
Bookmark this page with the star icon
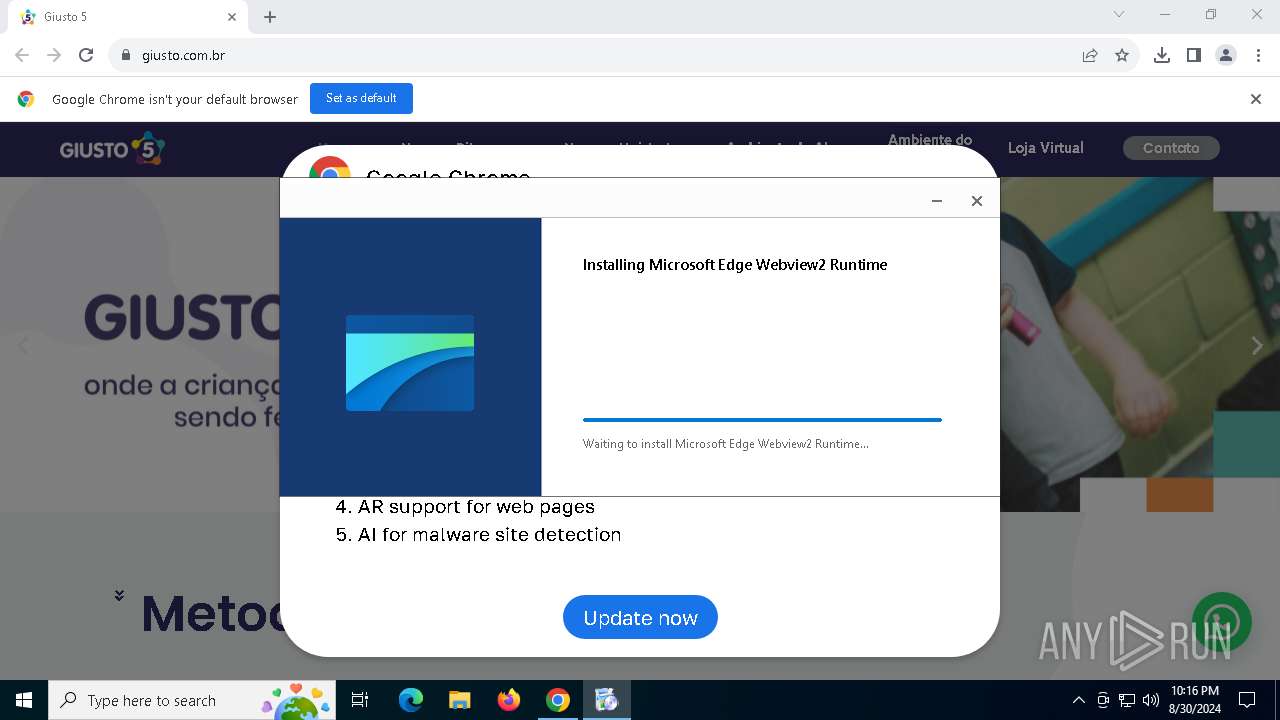(x=1122, y=55)
